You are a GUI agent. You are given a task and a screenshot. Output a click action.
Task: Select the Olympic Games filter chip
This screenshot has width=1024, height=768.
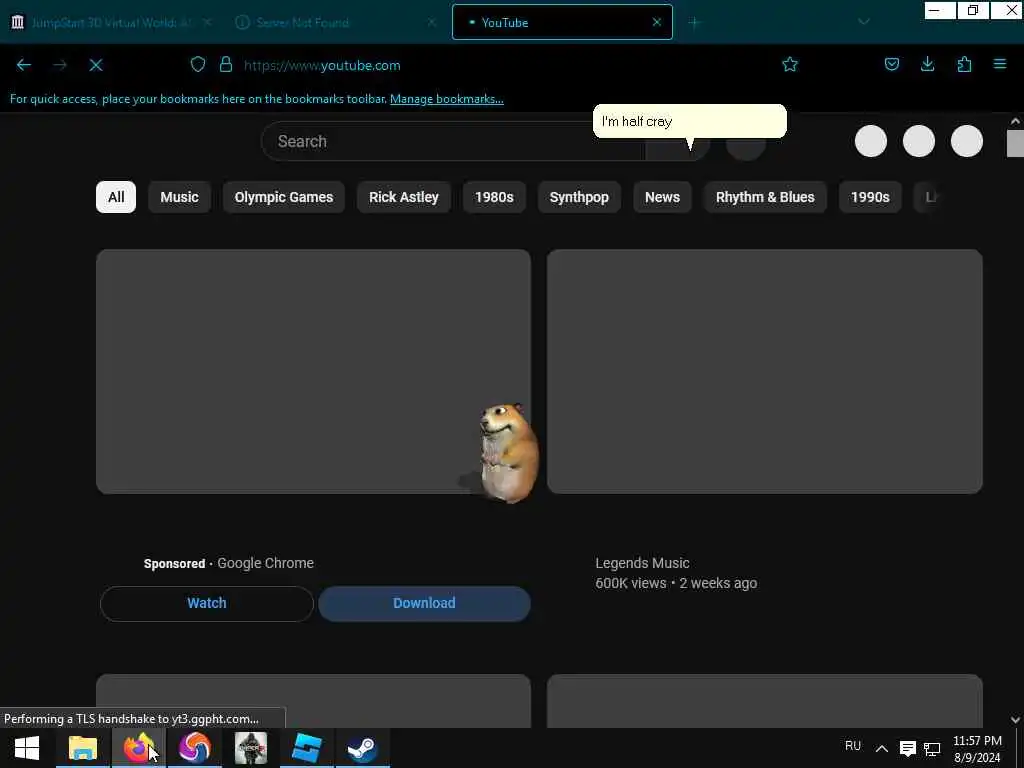283,197
